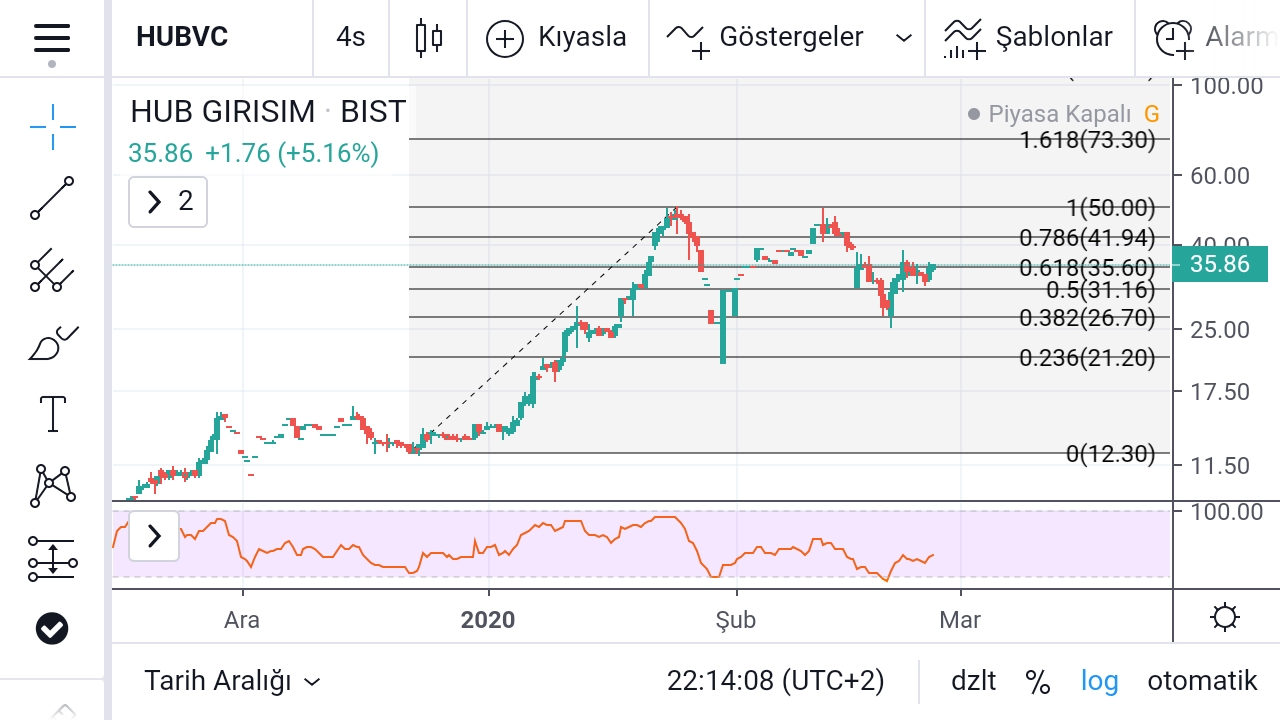Image resolution: width=1280 pixels, height=720 pixels.
Task: Click the 0.786(41.94) Fibonacci level label
Action: click(1087, 238)
